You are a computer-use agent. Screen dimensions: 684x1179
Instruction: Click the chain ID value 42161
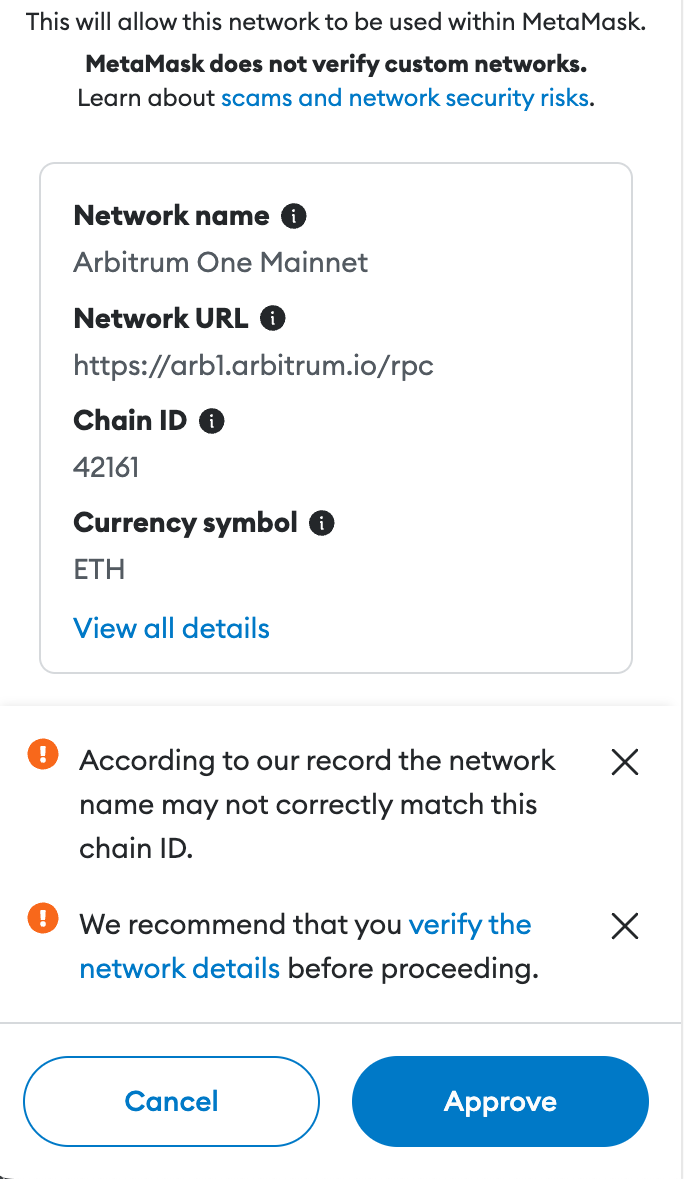pyautogui.click(x=106, y=468)
